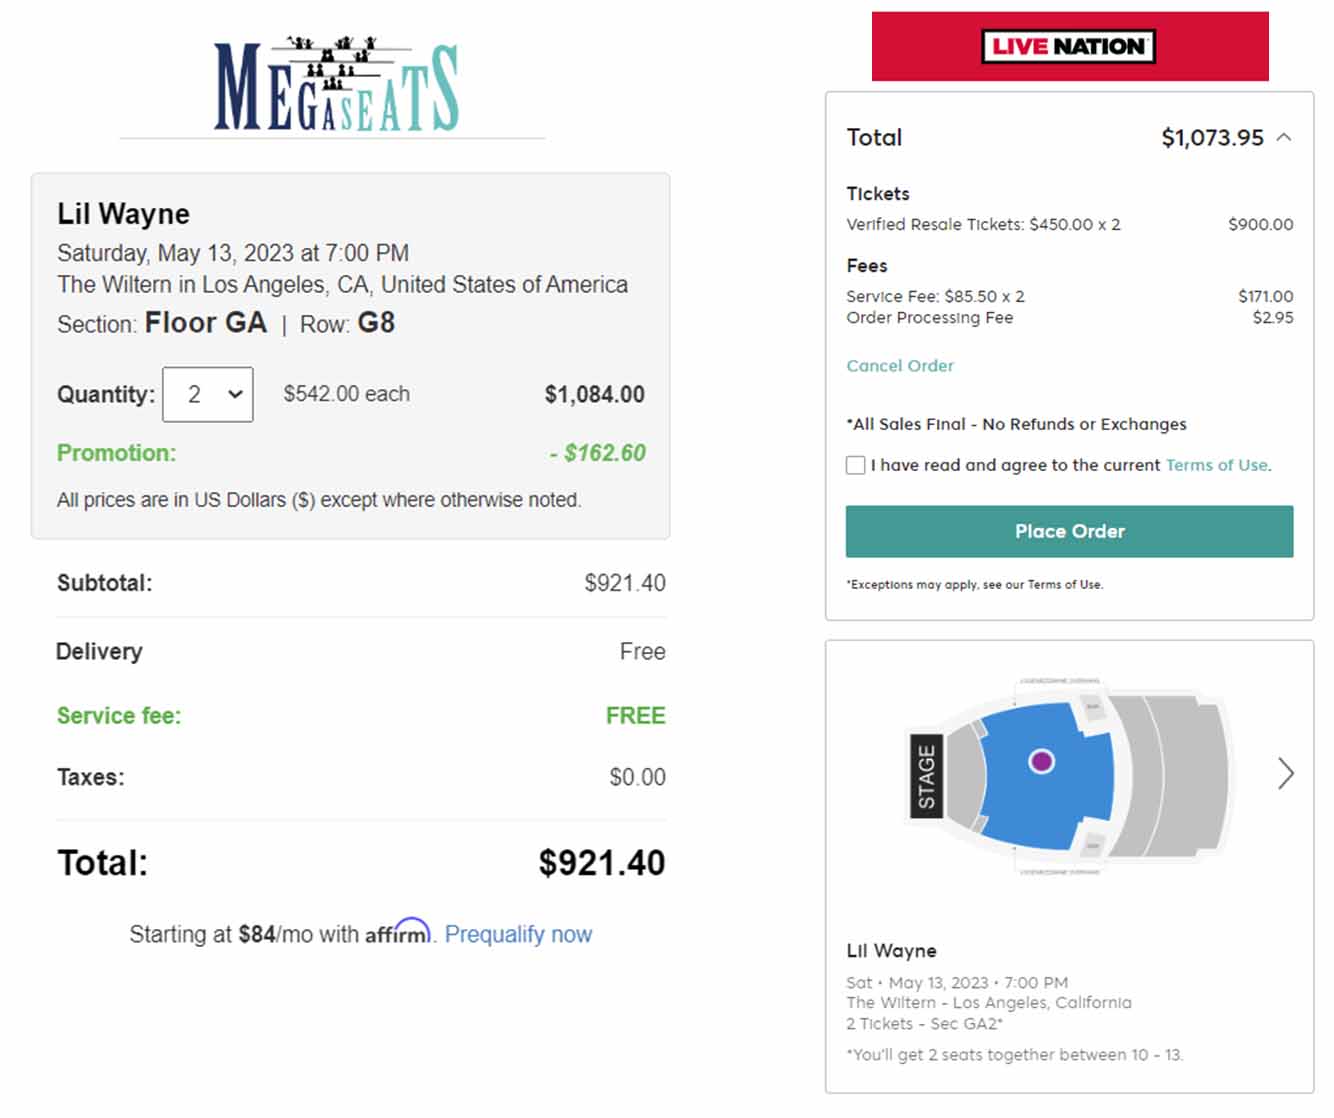Viewport: 1334px width, 1118px height.
Task: Collapse the Total price breakdown chevron
Action: pos(1285,137)
